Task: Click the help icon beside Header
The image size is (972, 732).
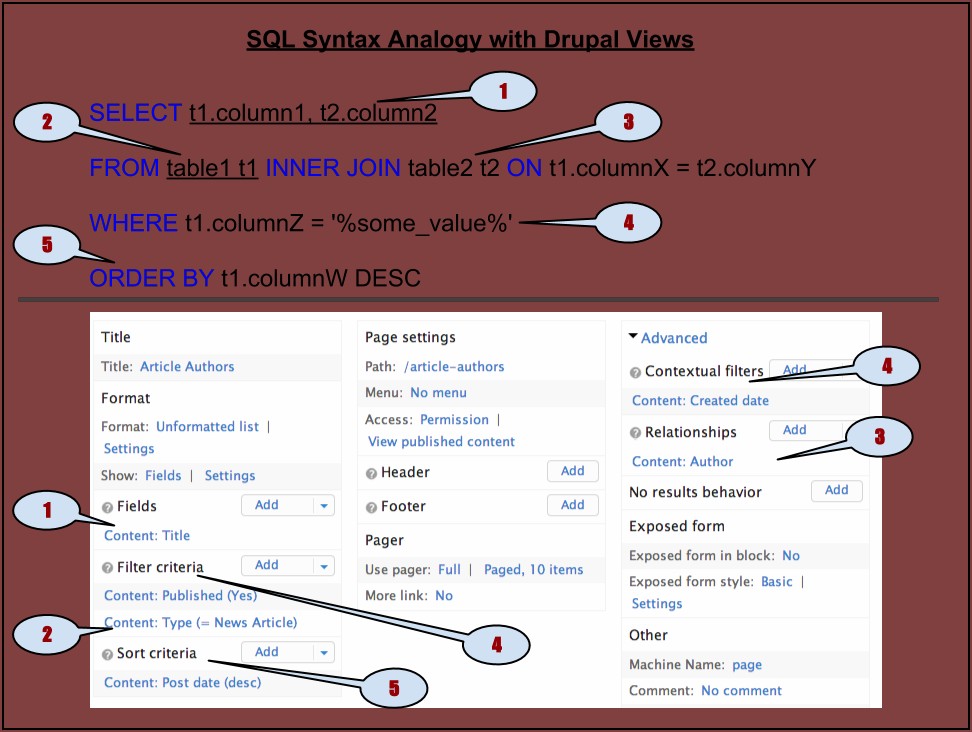Action: click(372, 473)
